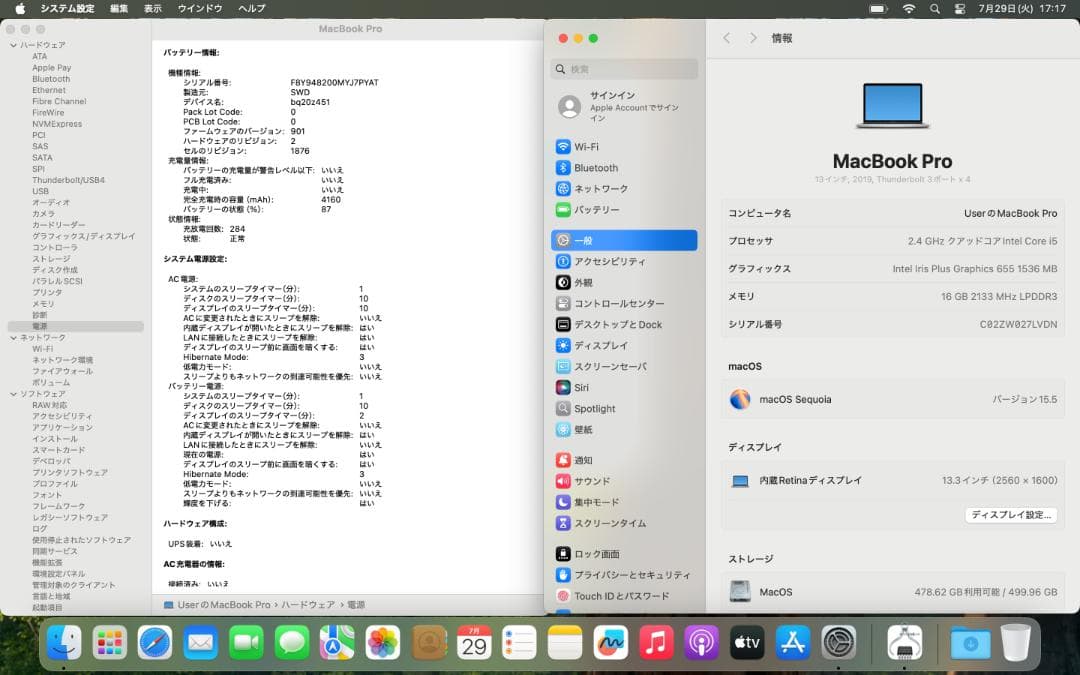The height and width of the screenshot is (675, 1080).
Task: Click the settings 検索 search field
Action: tap(624, 69)
